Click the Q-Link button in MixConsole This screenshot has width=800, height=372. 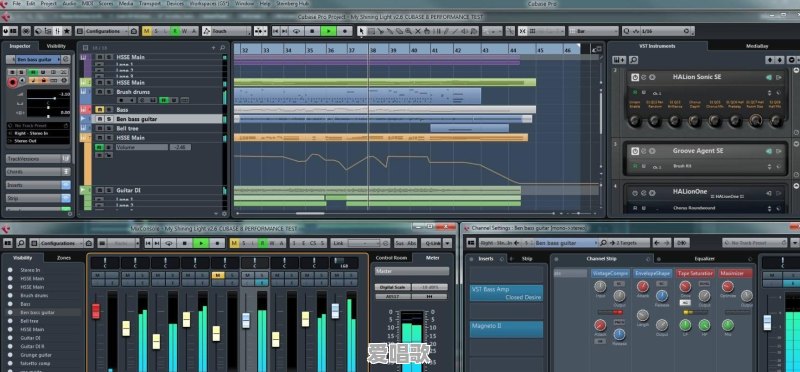(433, 243)
